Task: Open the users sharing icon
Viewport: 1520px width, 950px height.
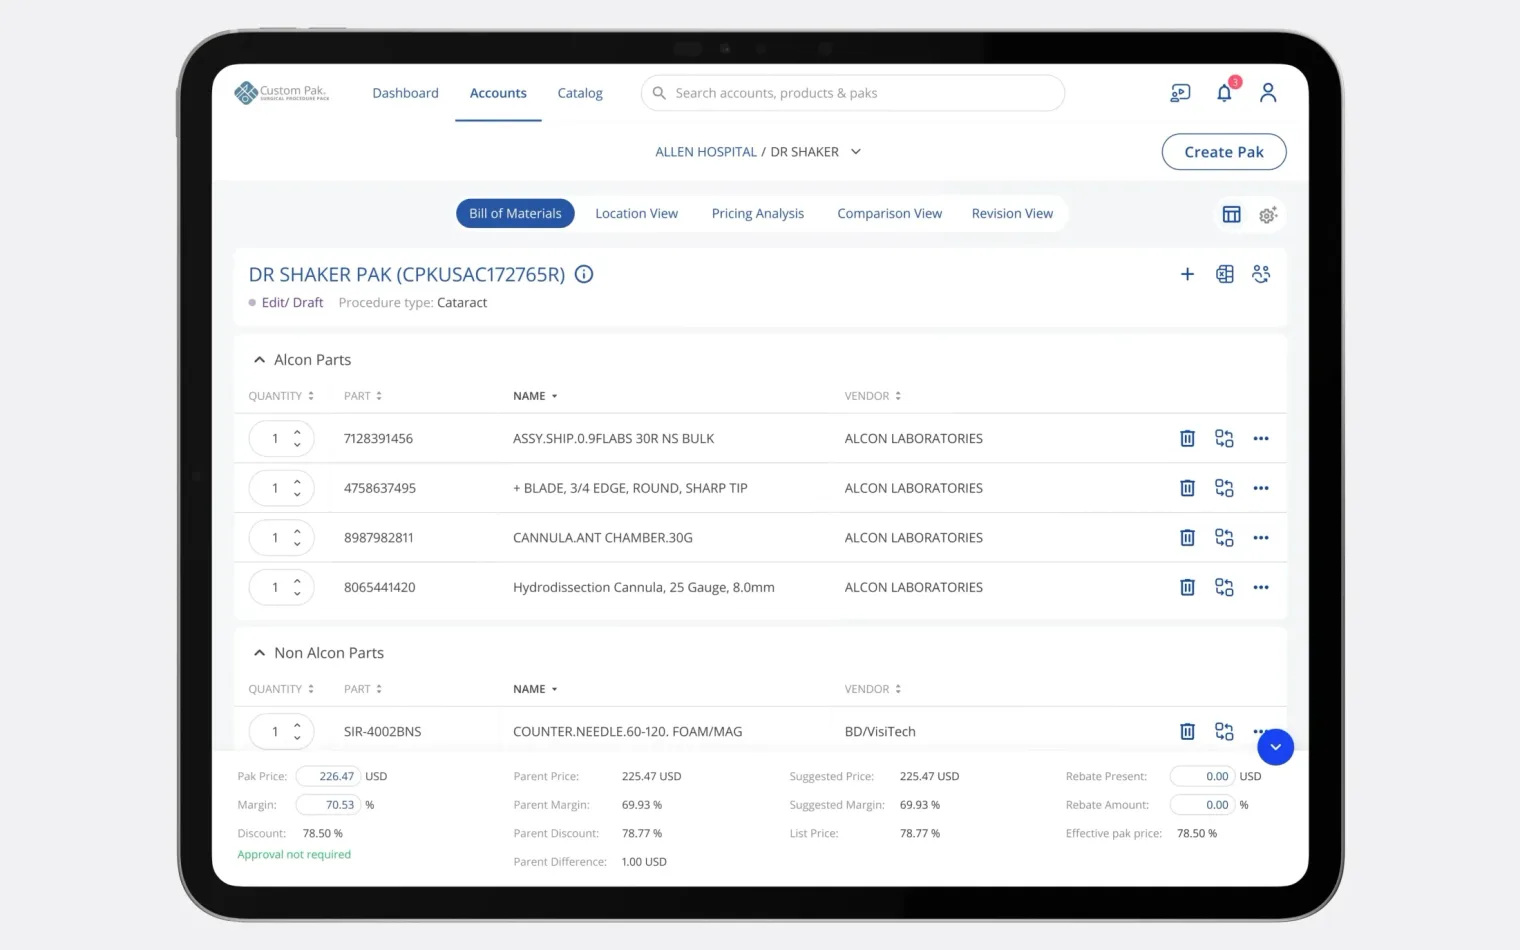Action: (1261, 274)
